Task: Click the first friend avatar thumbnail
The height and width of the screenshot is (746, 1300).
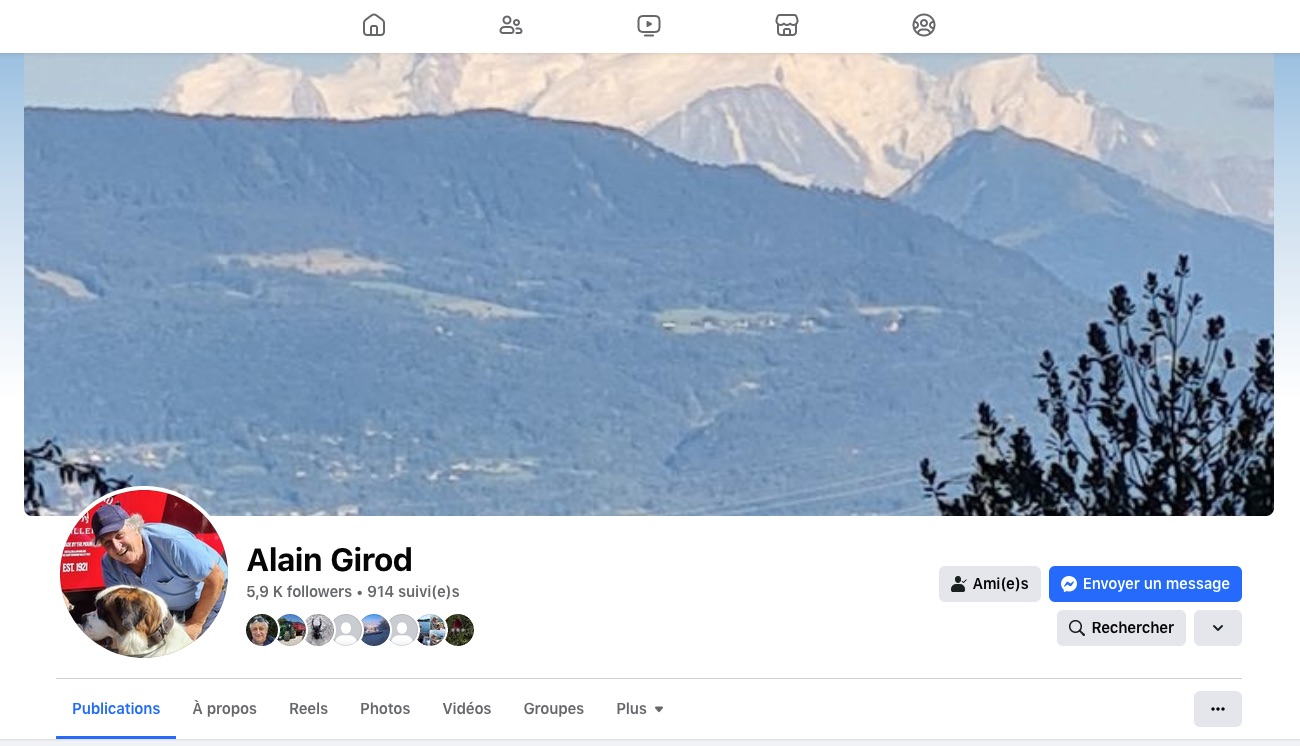Action: [262, 630]
